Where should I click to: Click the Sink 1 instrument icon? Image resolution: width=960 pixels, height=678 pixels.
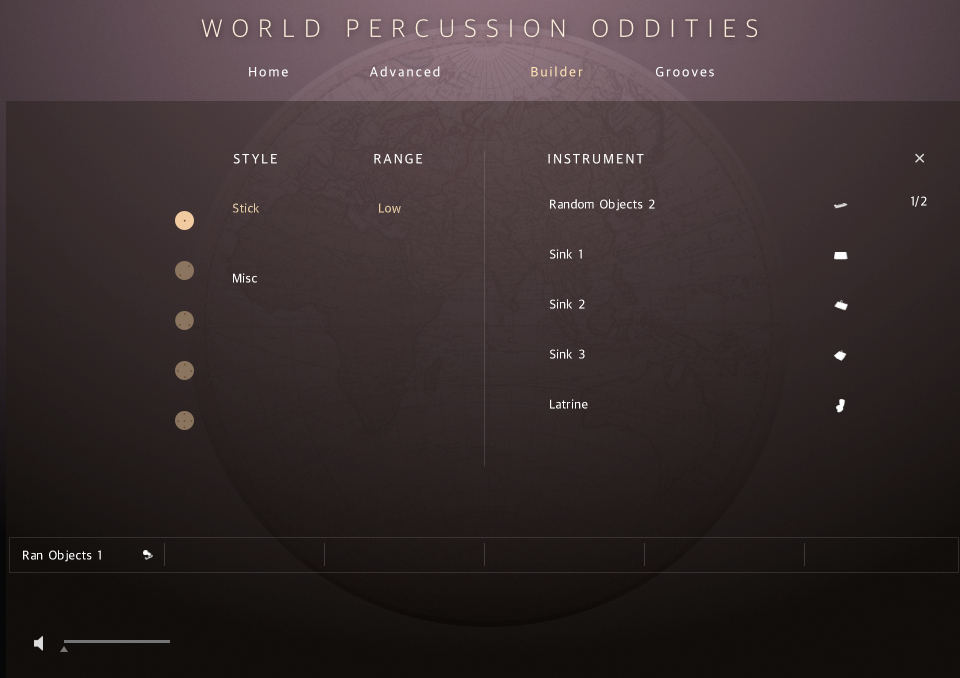(x=840, y=255)
